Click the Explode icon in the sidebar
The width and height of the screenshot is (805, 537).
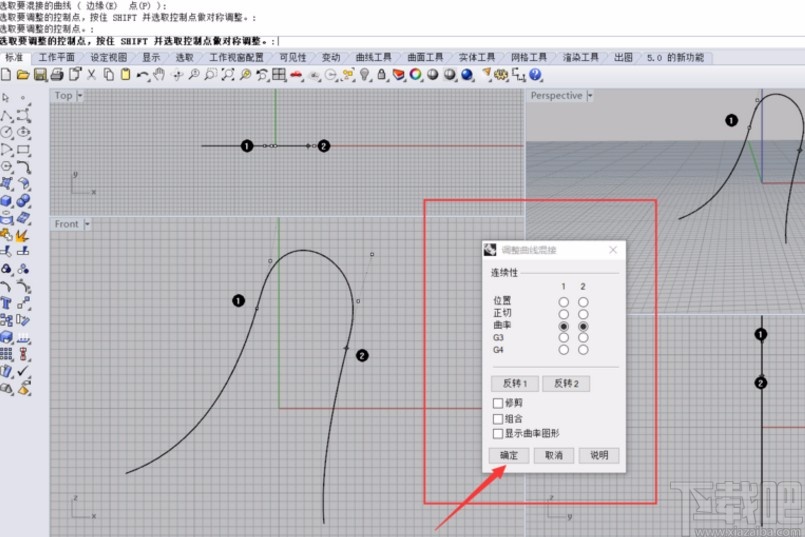point(22,236)
